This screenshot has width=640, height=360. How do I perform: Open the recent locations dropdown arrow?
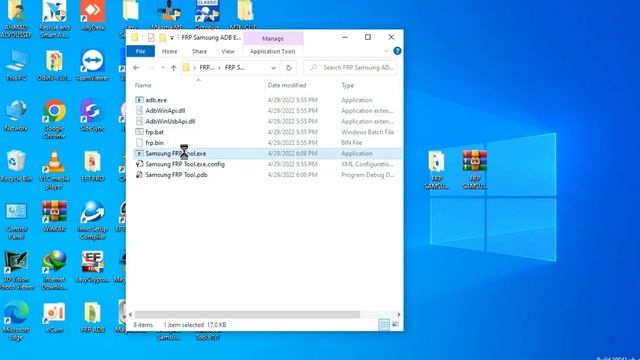pyautogui.click(x=163, y=68)
